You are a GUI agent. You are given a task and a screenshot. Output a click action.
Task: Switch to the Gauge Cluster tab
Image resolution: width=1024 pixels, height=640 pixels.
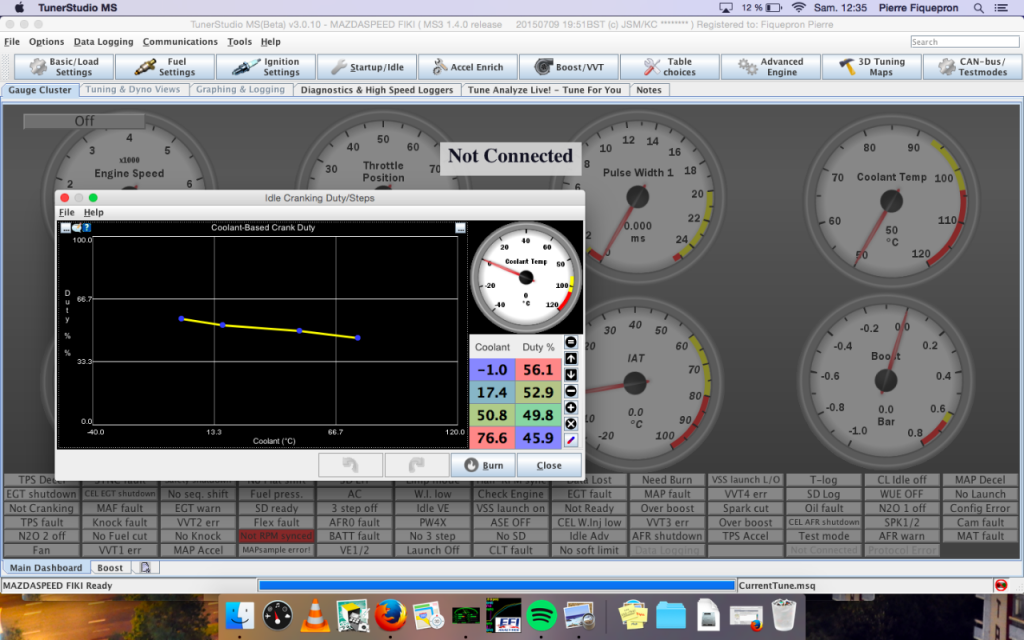tap(40, 90)
